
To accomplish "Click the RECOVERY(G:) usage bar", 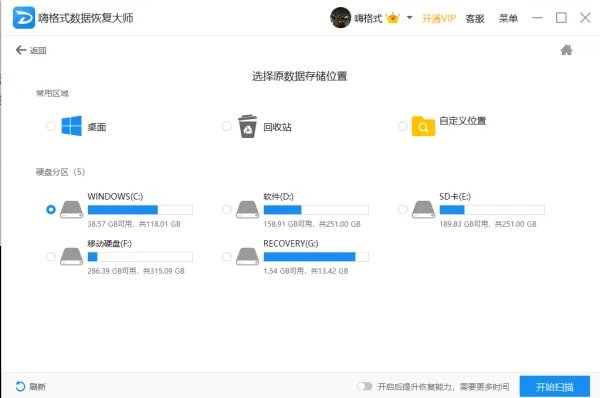I will pos(316,257).
